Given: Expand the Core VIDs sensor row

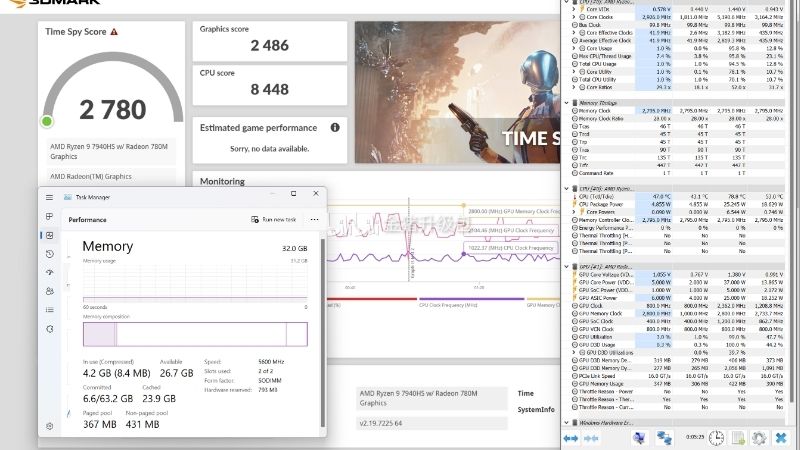Looking at the screenshot, I should click(x=574, y=9).
